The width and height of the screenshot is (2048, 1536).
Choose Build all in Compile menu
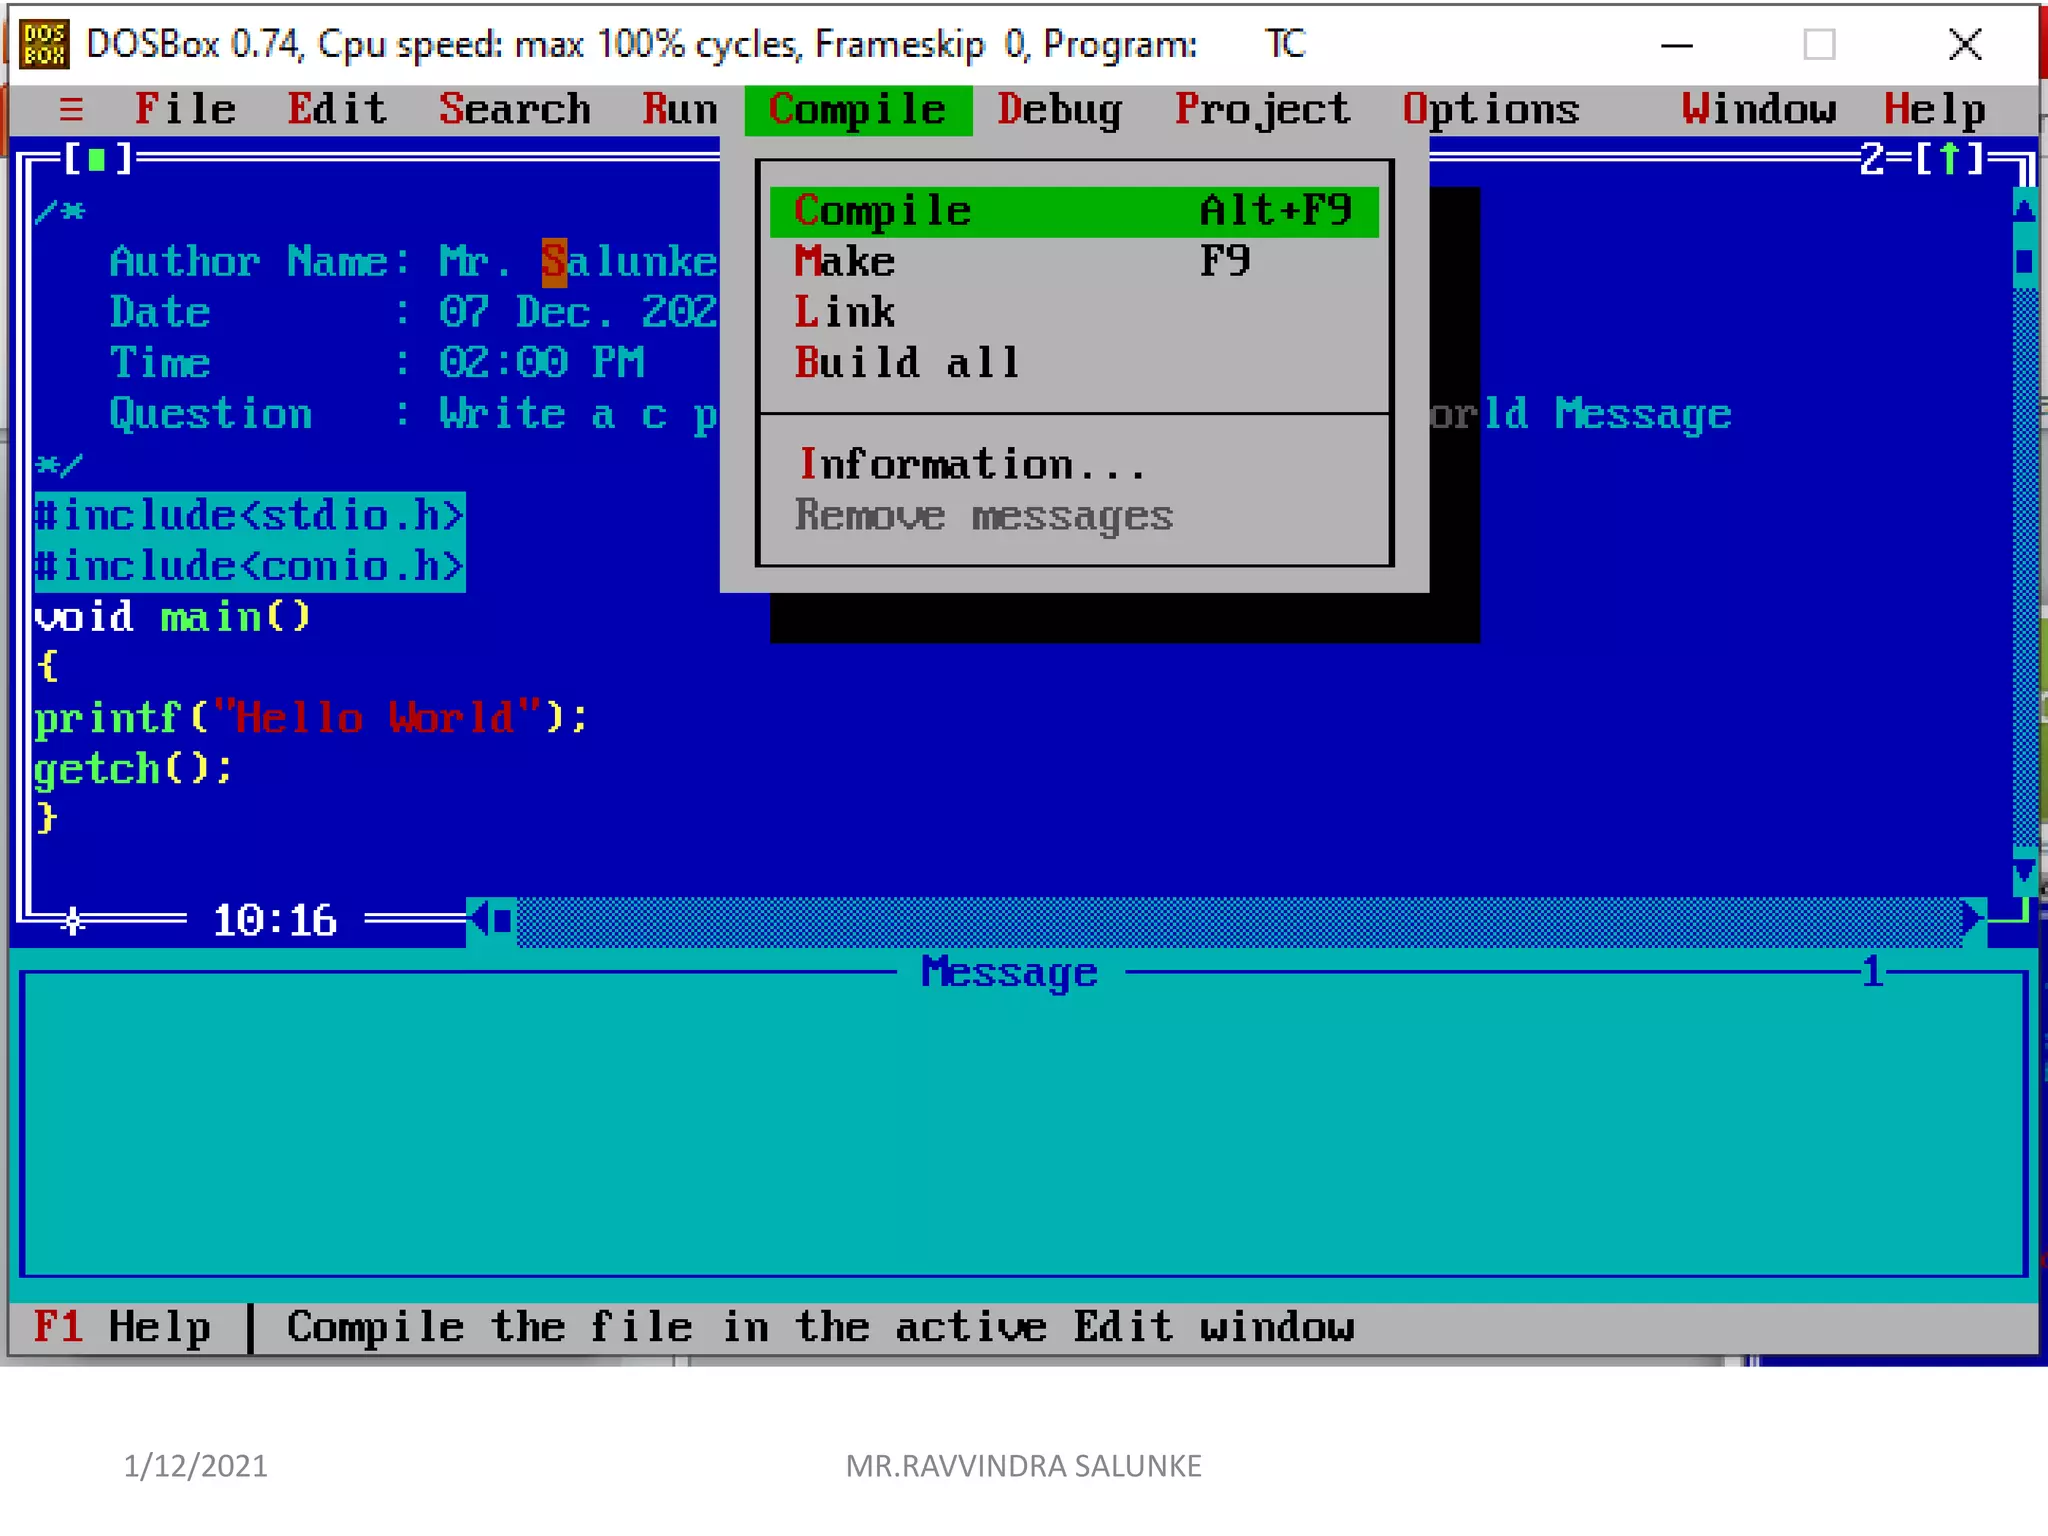tap(906, 363)
